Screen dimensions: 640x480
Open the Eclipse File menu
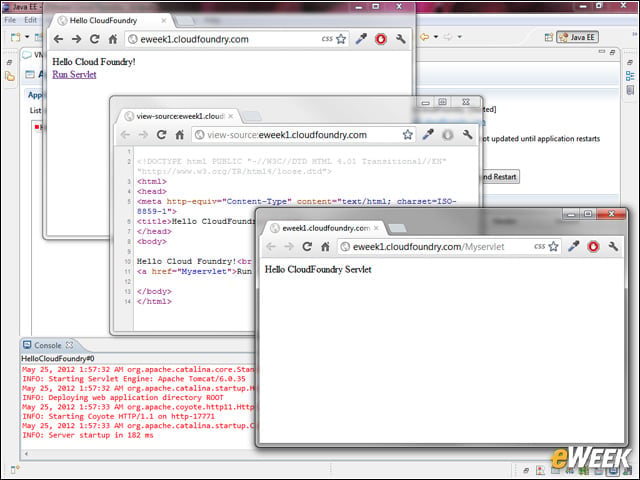click(10, 20)
